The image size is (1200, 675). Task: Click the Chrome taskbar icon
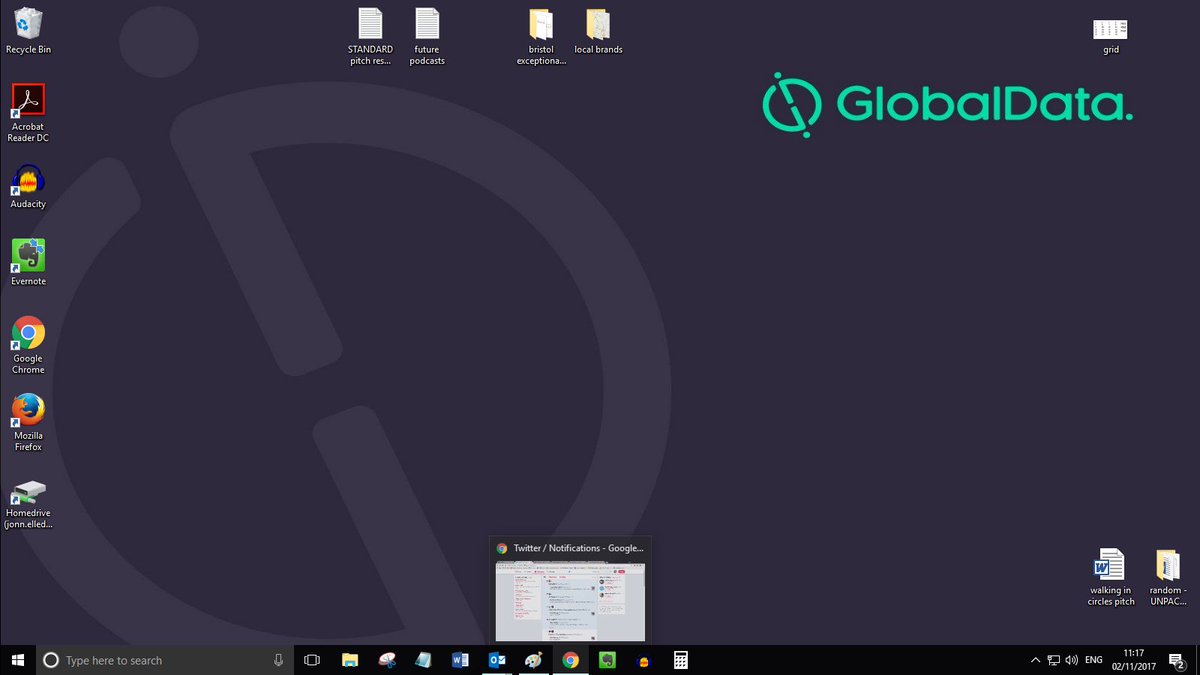(570, 660)
